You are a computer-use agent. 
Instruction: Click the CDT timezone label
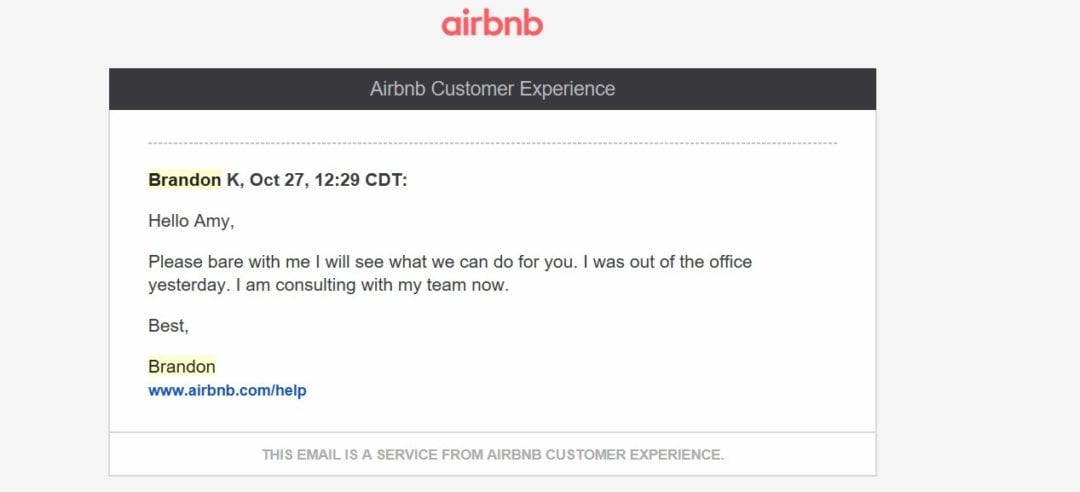(386, 180)
